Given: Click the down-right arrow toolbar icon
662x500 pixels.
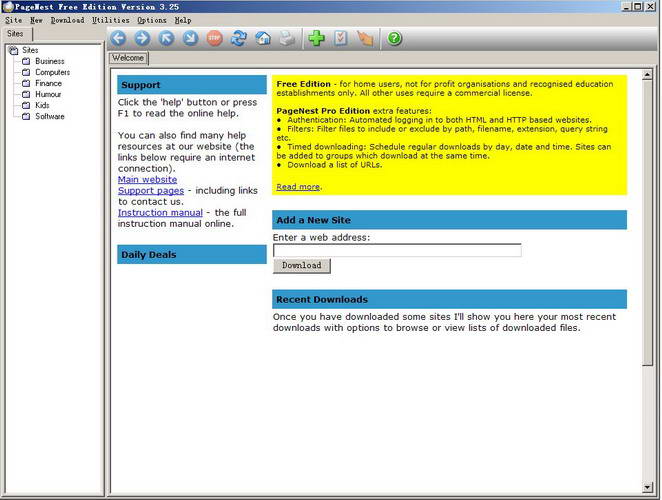Looking at the screenshot, I should [x=190, y=38].
